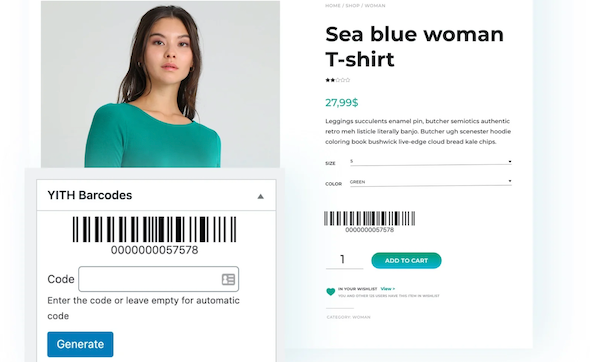Click the star rating below product title
This screenshot has height=362, width=590.
click(x=338, y=80)
